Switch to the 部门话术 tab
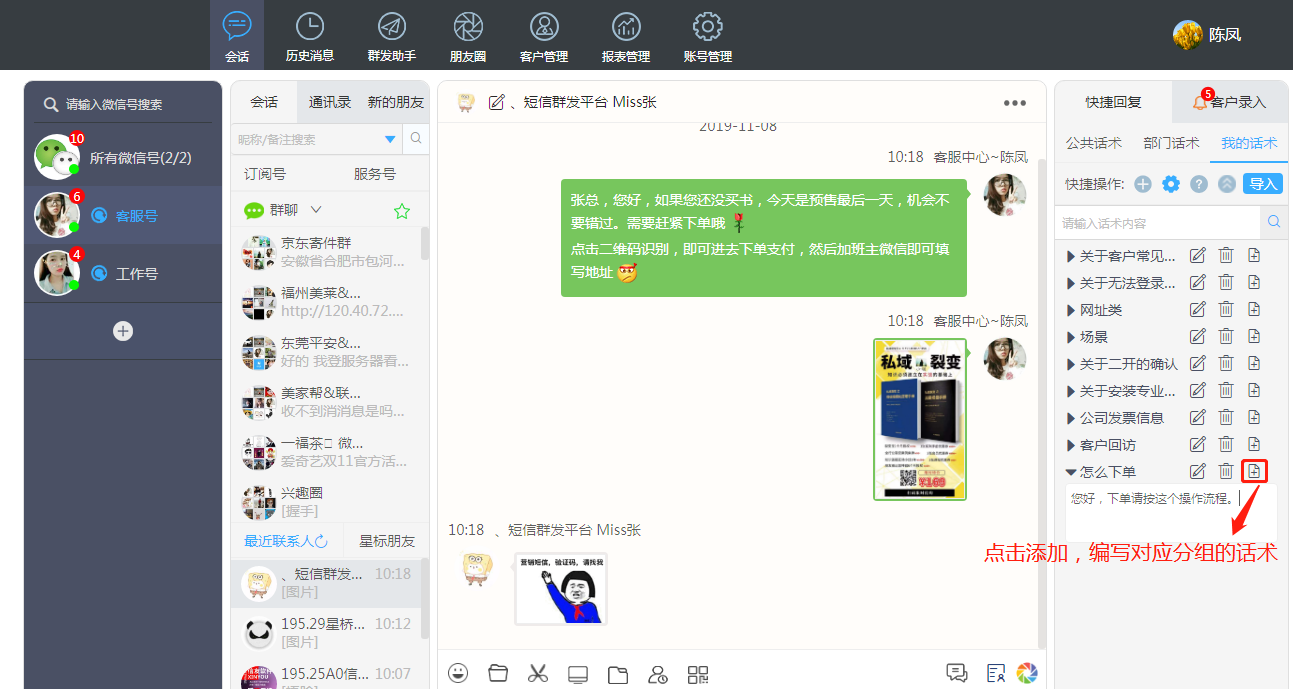This screenshot has height=689, width=1293. coord(1171,143)
